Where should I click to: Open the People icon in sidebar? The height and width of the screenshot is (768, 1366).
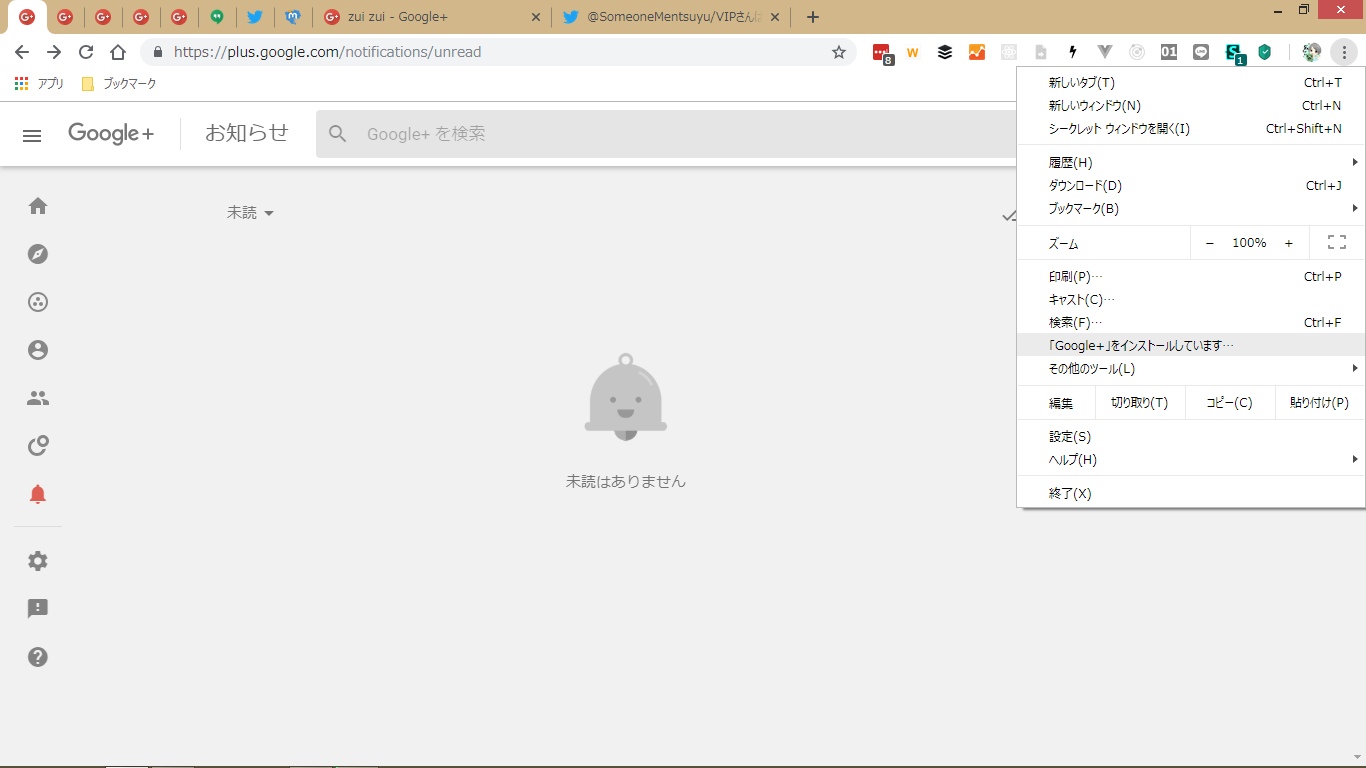click(x=38, y=398)
